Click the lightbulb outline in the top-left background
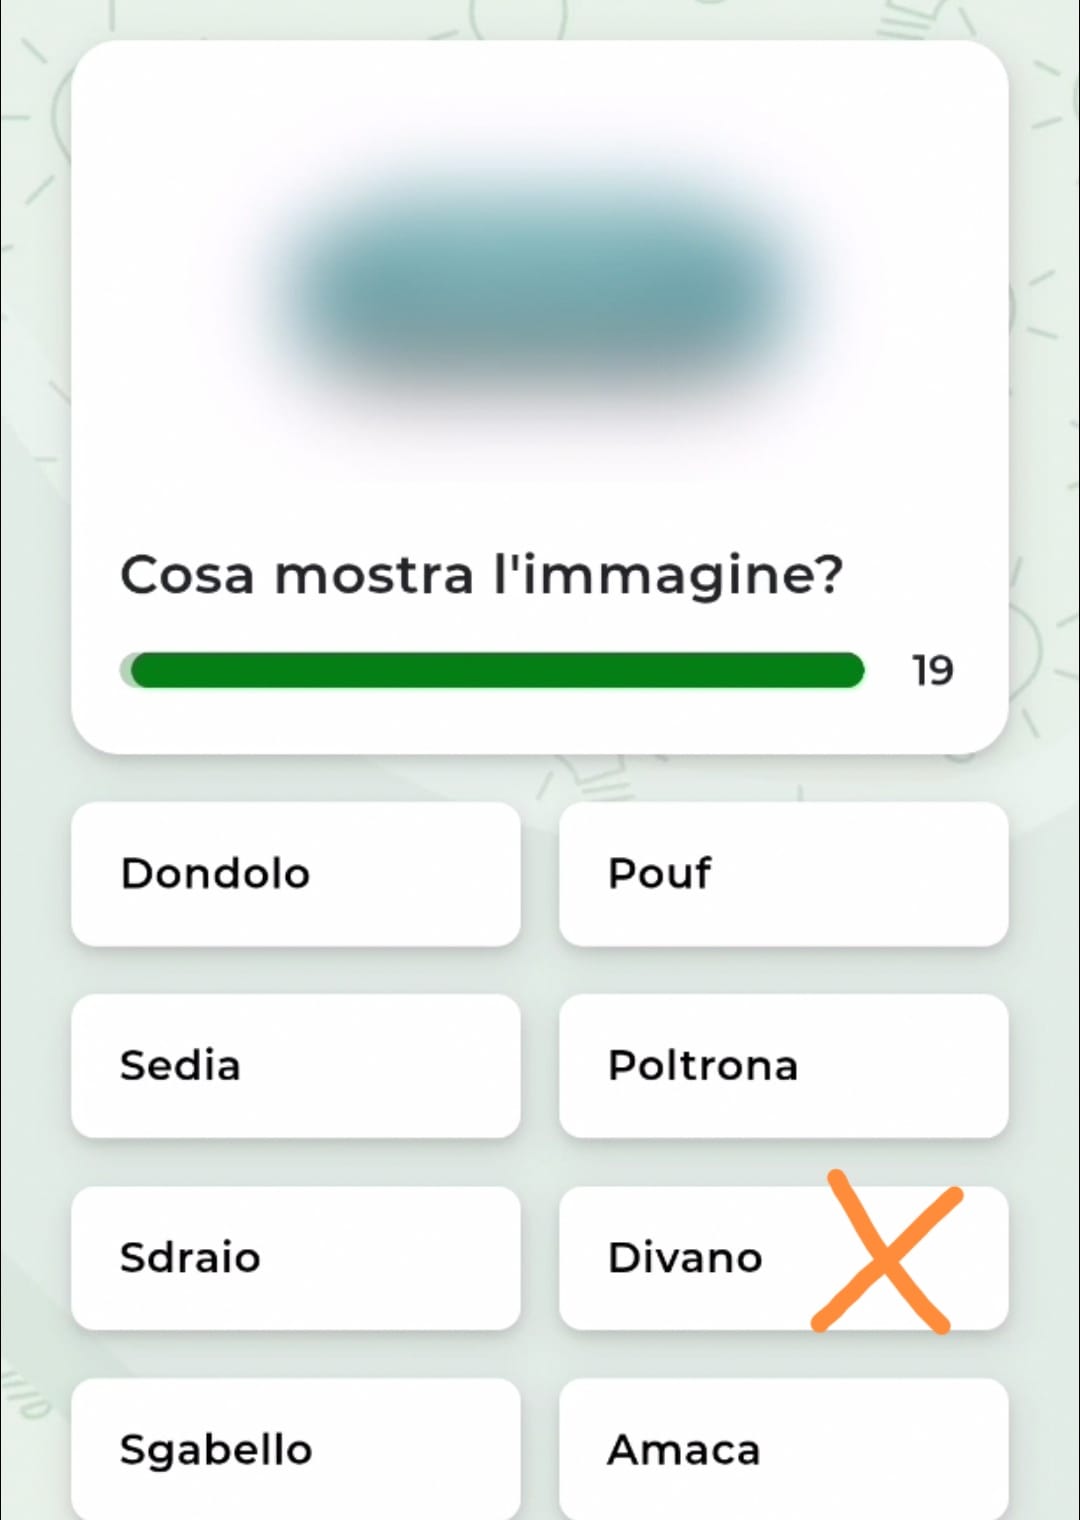The height and width of the screenshot is (1520, 1080). pyautogui.click(x=55, y=110)
